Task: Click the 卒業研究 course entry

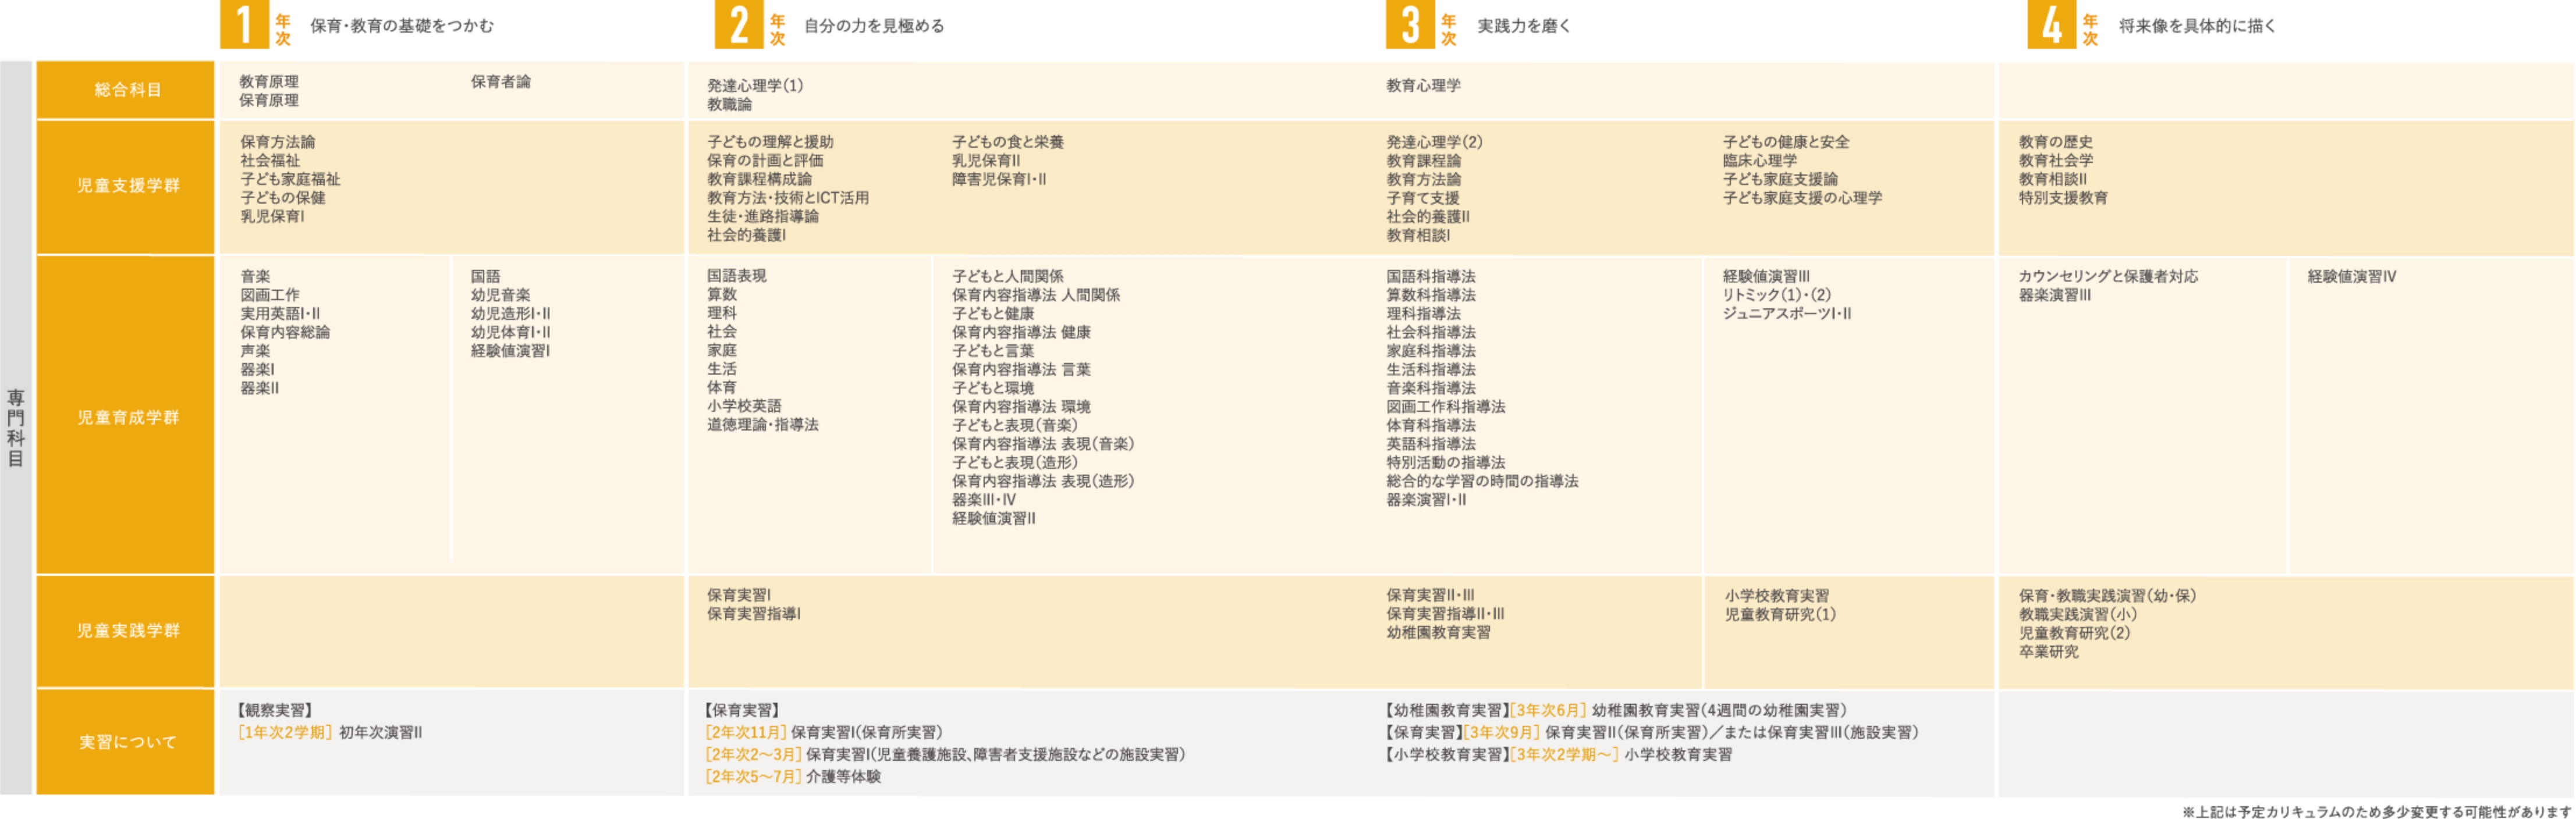Action: (2048, 651)
